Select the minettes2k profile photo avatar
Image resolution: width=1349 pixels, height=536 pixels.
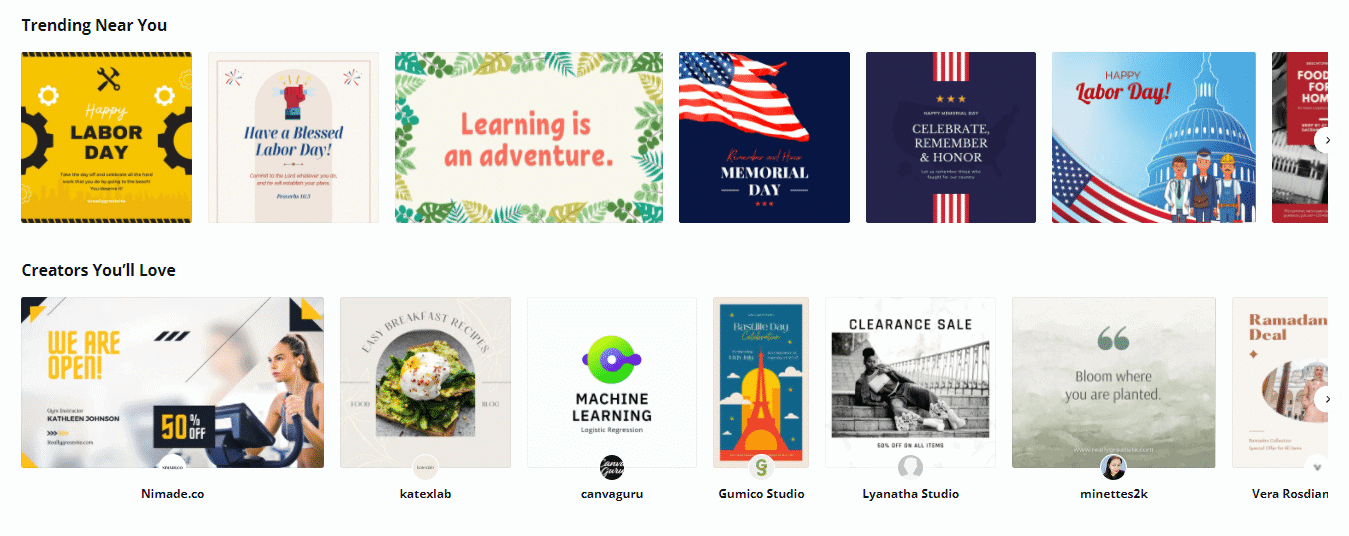(x=1113, y=467)
